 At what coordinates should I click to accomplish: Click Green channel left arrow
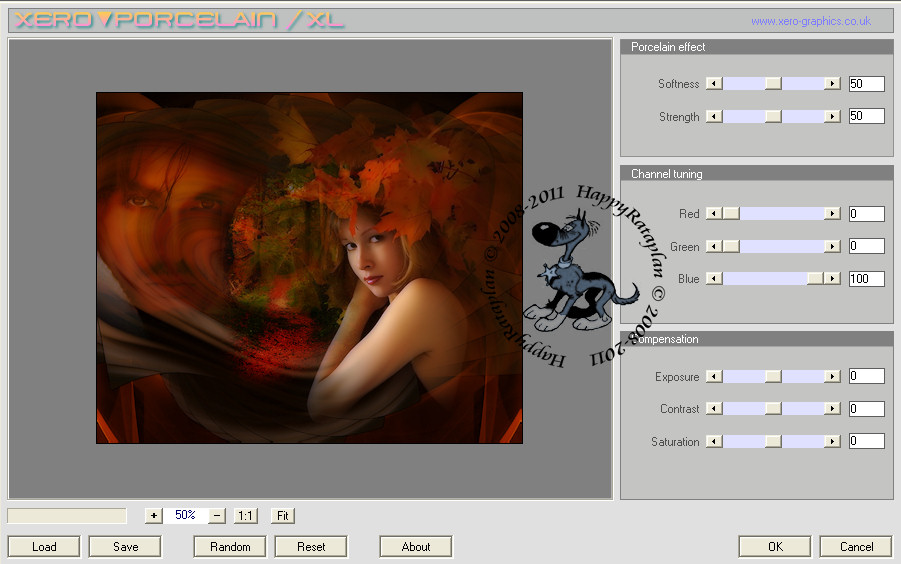pyautogui.click(x=714, y=246)
